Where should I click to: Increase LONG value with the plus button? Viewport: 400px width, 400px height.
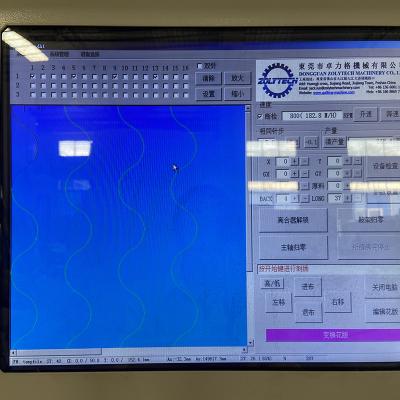tap(348, 198)
